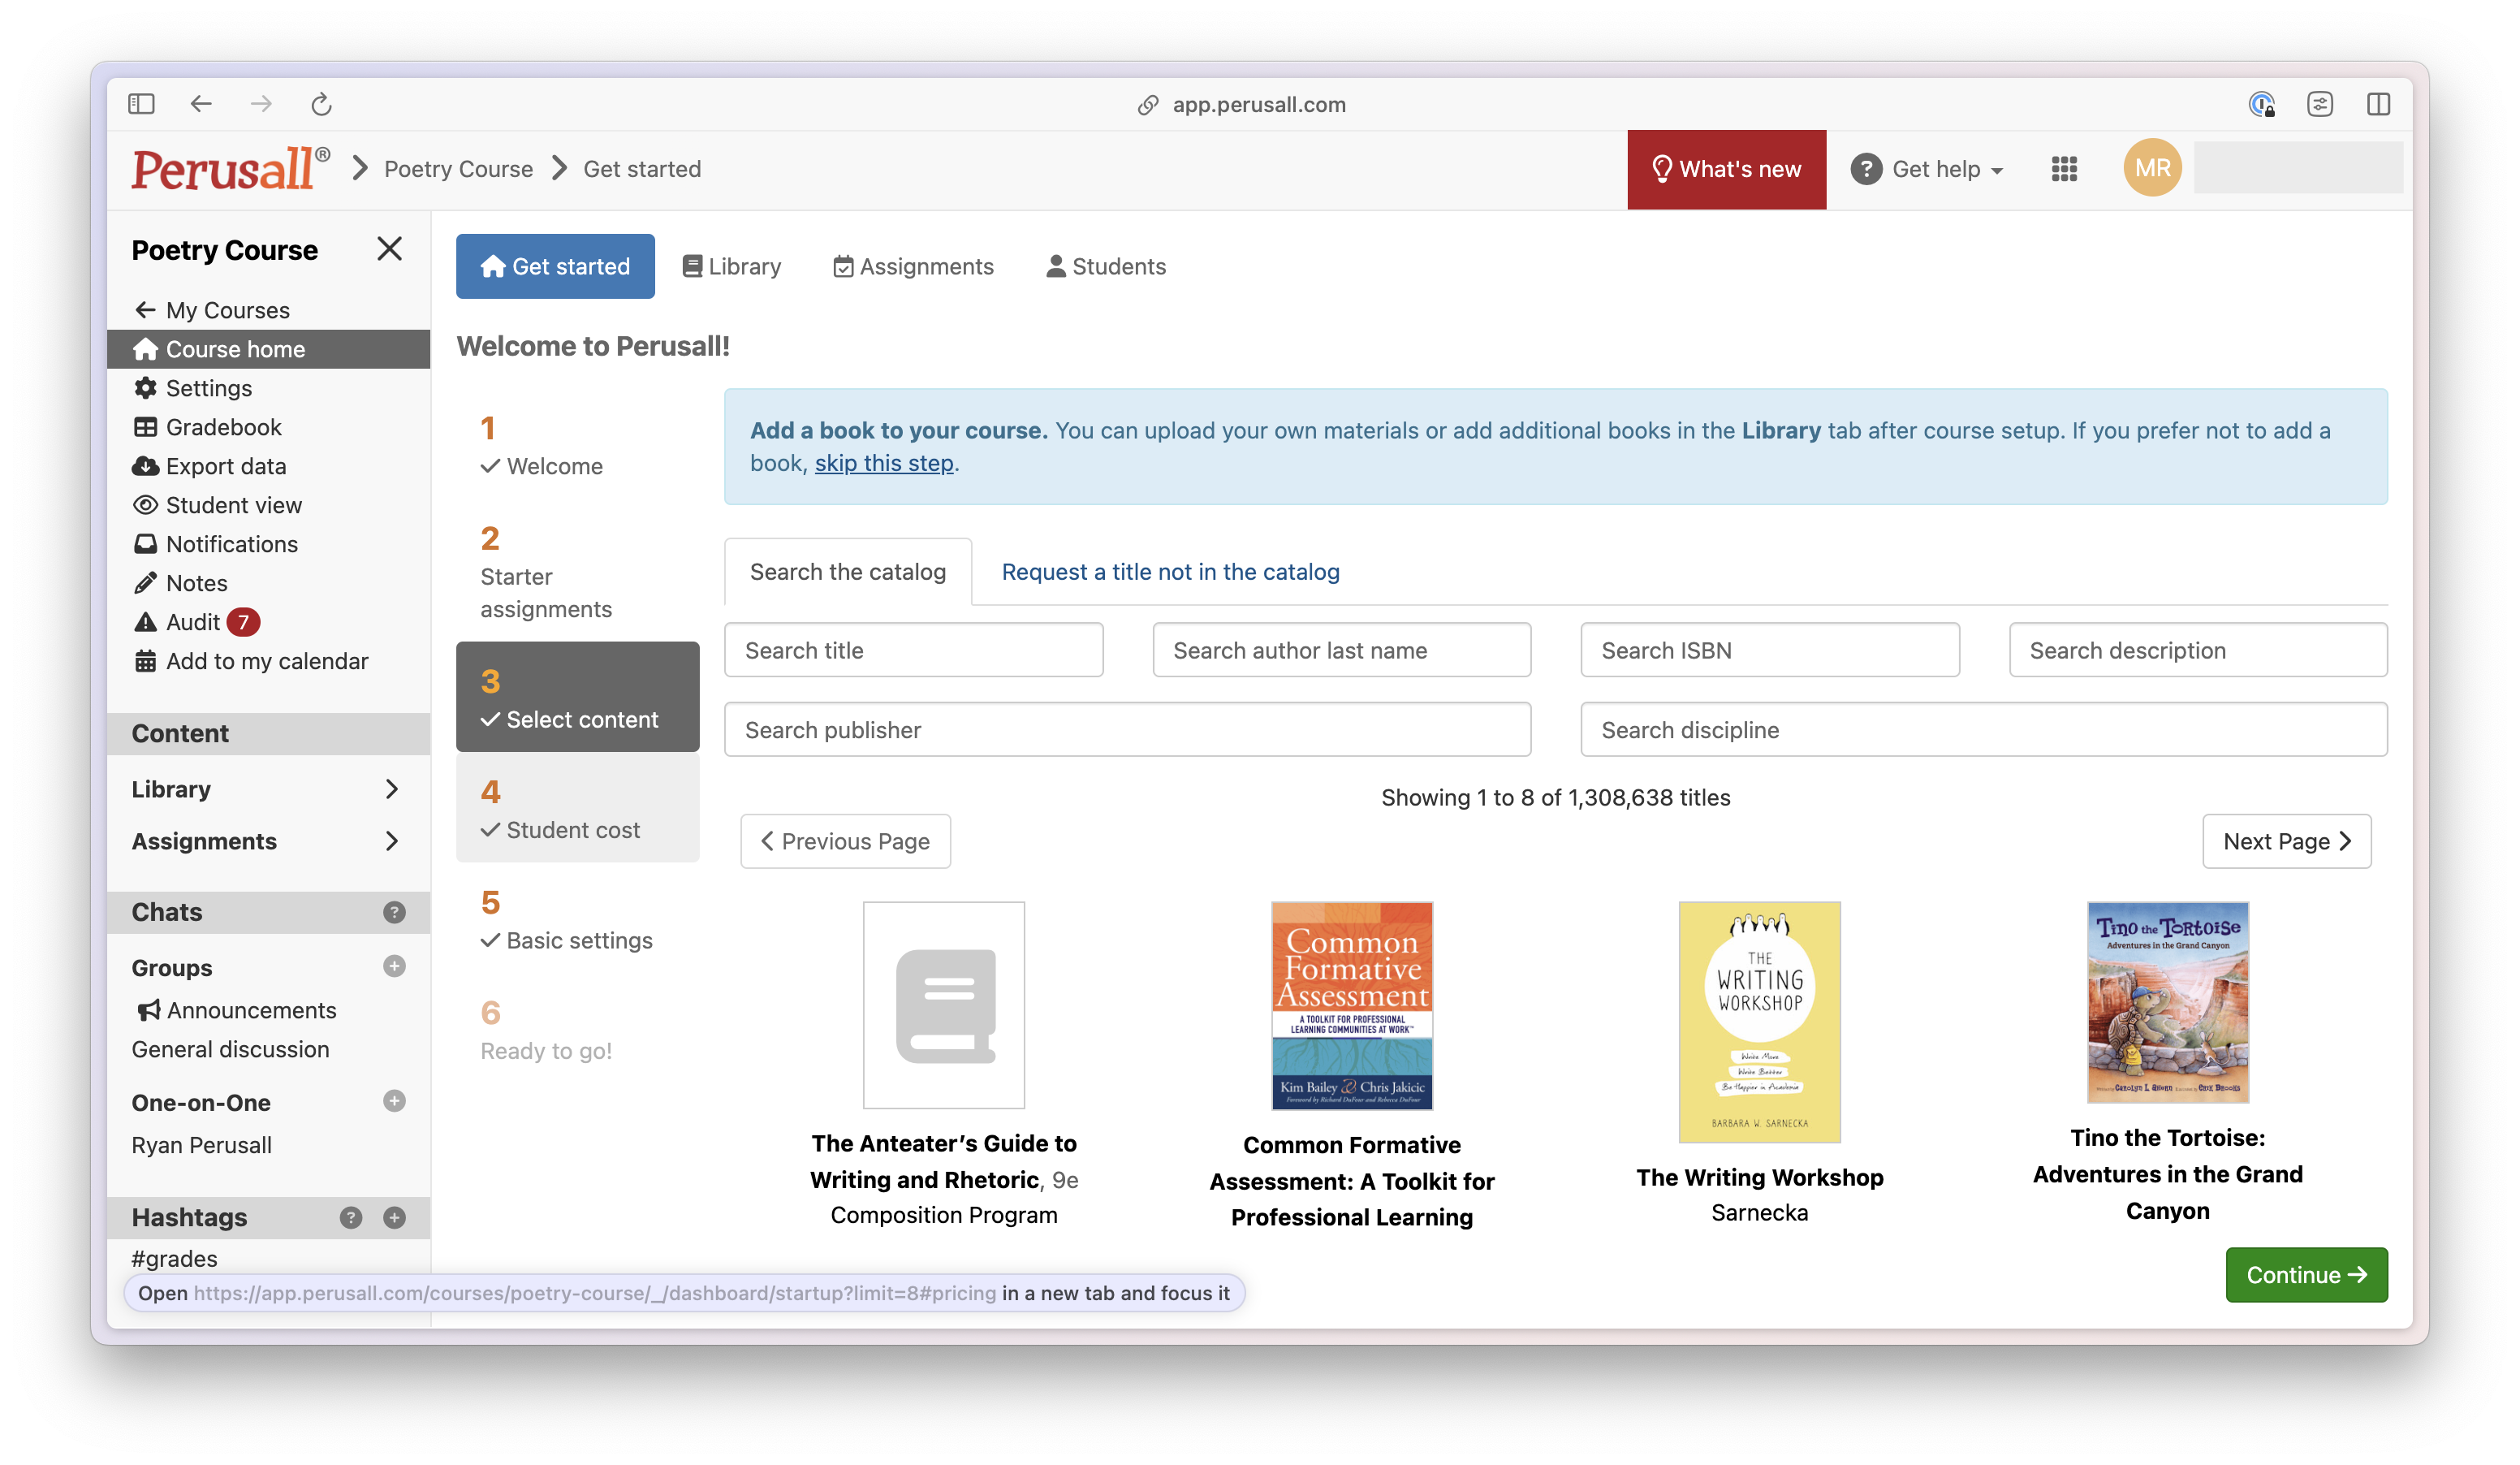Switch to the Students tab

pos(1106,266)
